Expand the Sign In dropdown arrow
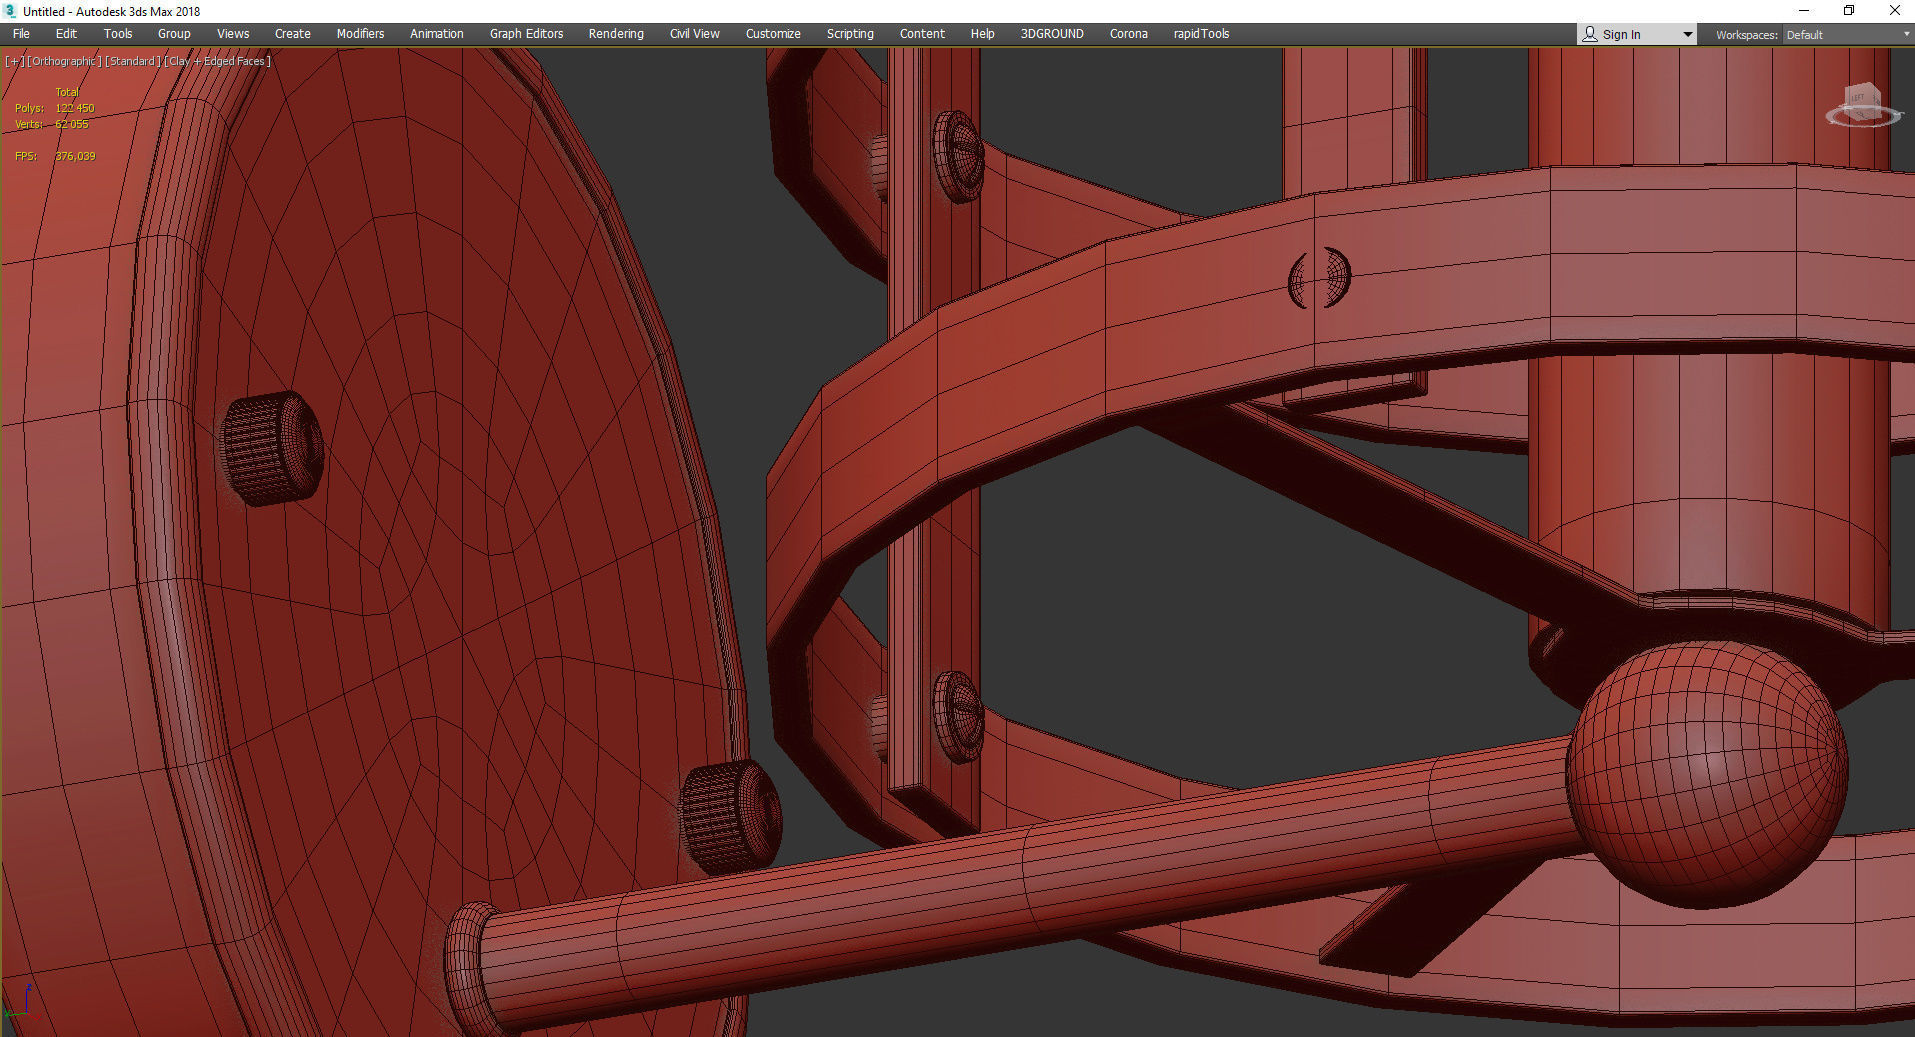Image resolution: width=1915 pixels, height=1037 pixels. point(1688,35)
